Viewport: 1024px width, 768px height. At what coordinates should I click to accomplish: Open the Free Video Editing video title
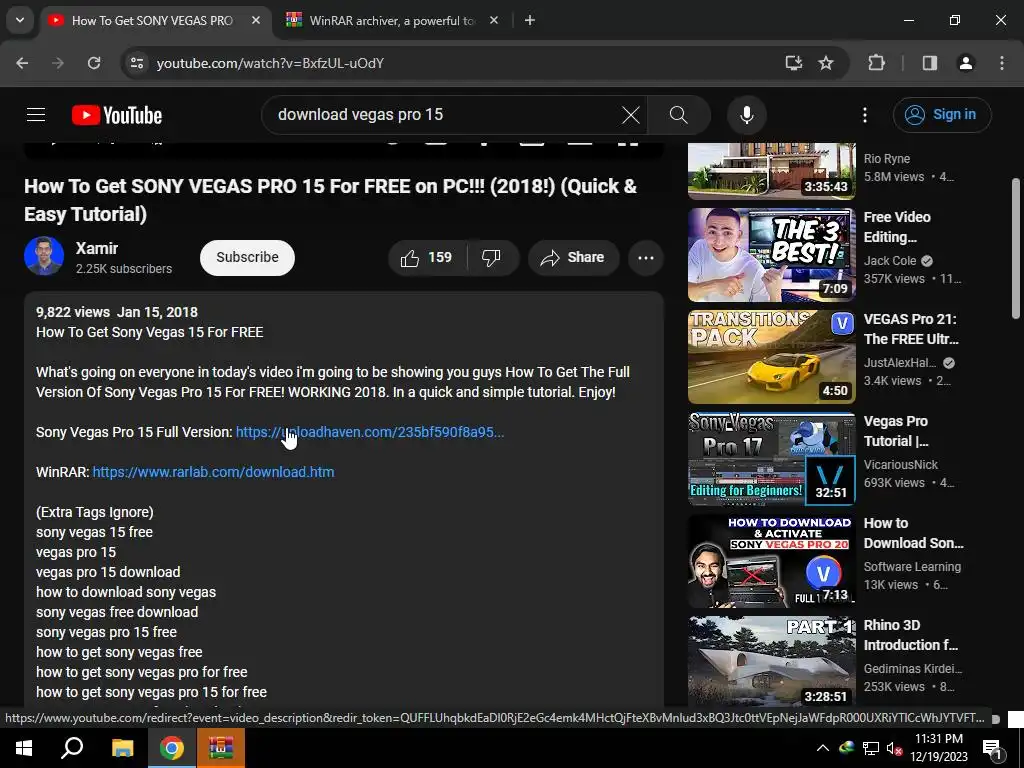[x=897, y=227]
